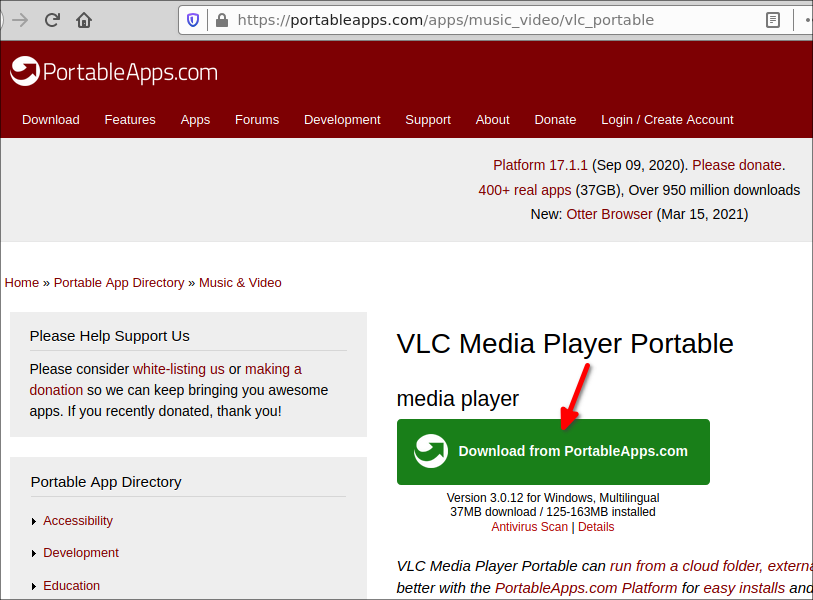Click Login / Create Account

(667, 120)
